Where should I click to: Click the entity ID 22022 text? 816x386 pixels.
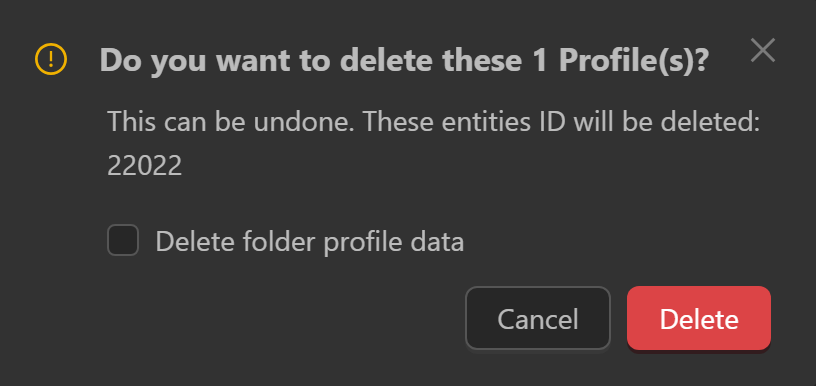[x=145, y=166]
